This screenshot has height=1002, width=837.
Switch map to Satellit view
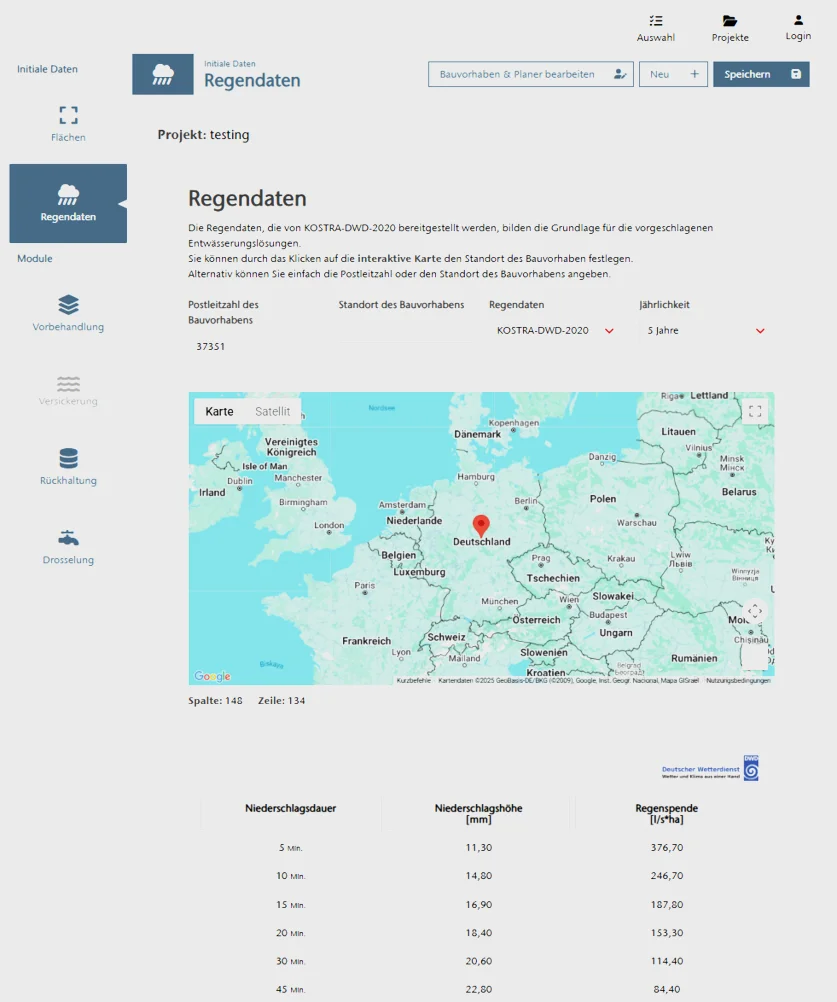pos(272,412)
